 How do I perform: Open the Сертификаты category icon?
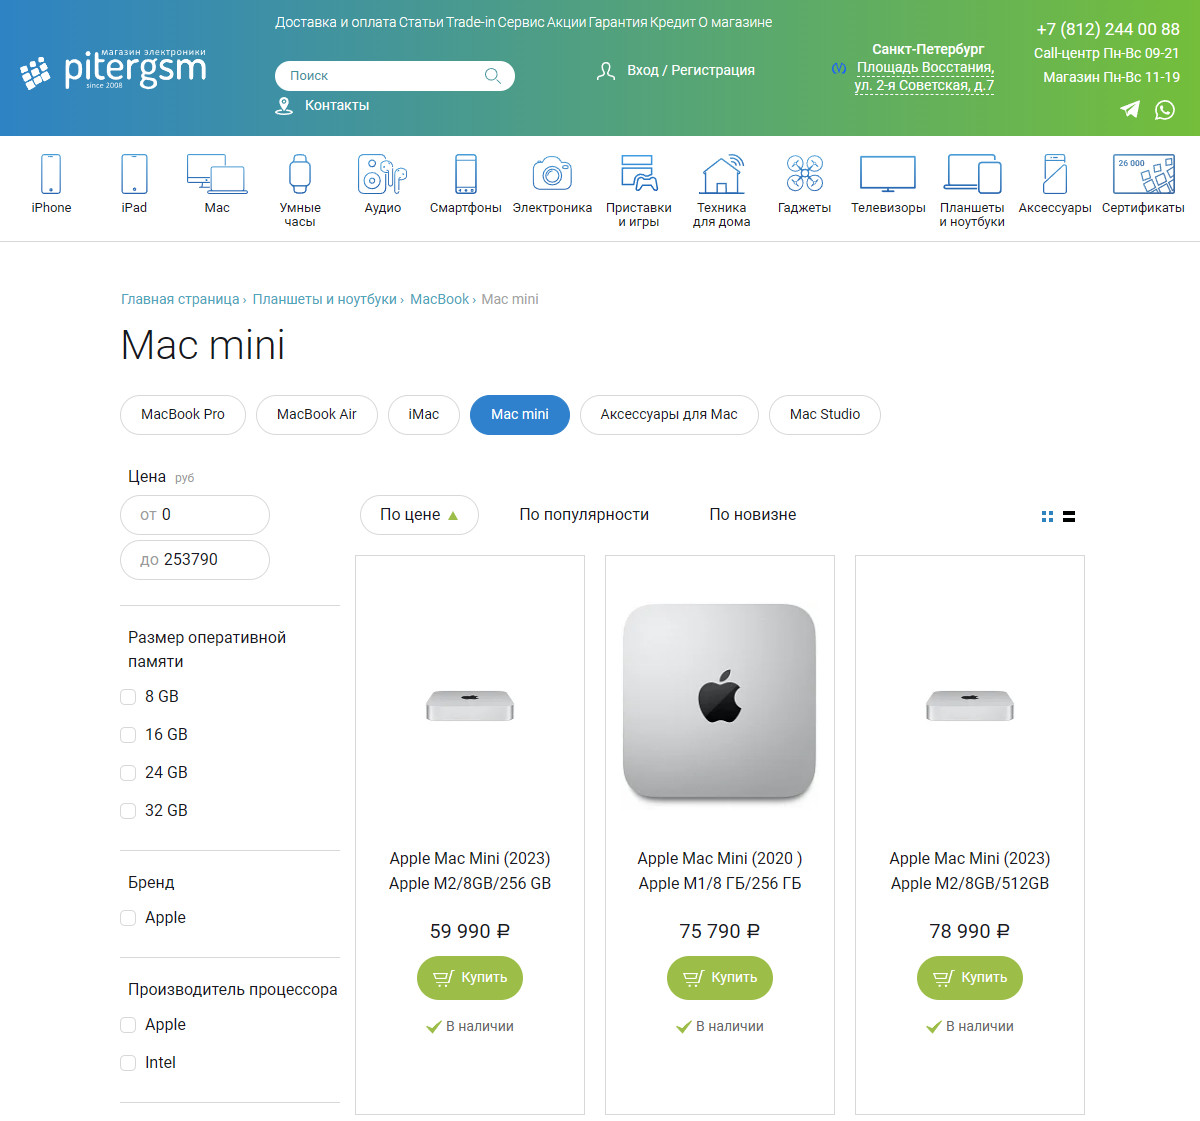click(x=1143, y=174)
